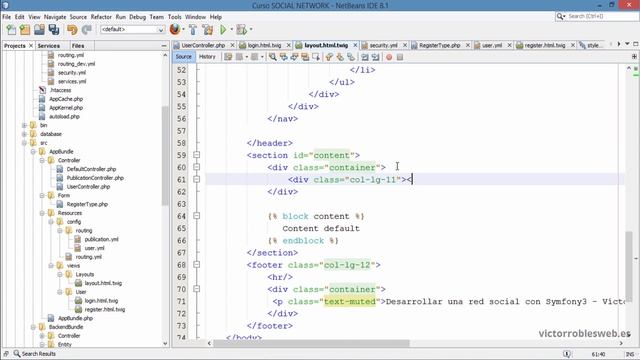Click the search magnifier icon in the status bar
This screenshot has height=360, width=640.
coord(17,353)
